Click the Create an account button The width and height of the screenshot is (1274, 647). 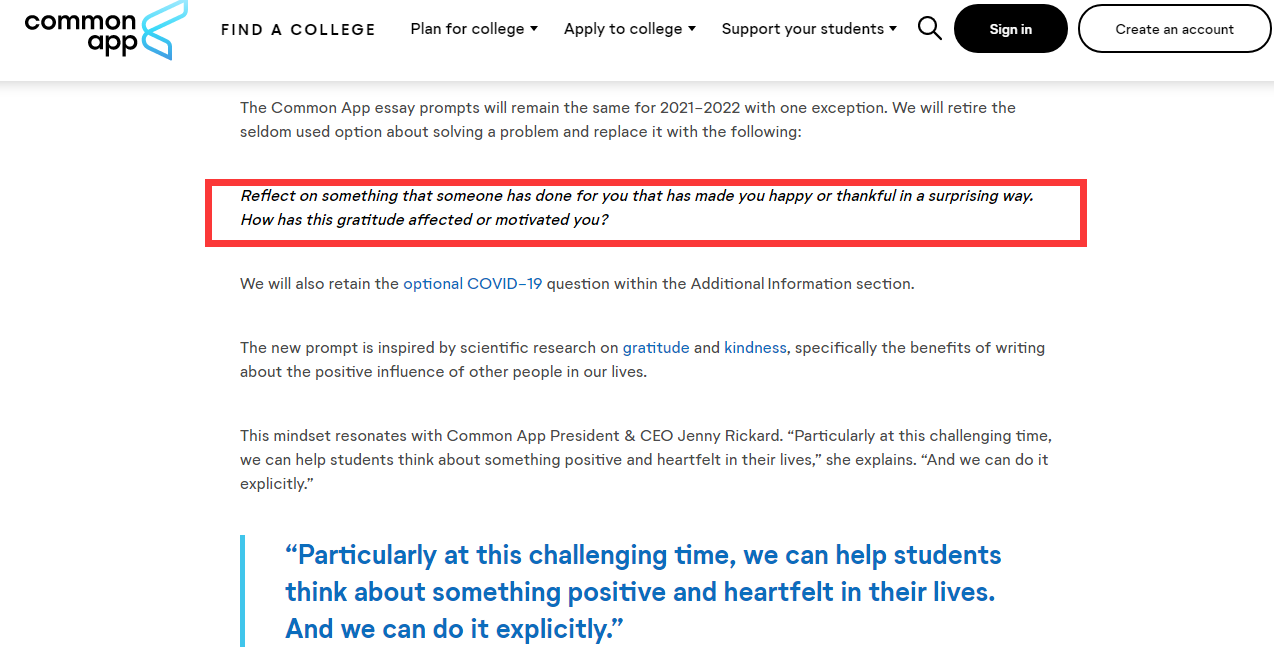[1174, 29]
